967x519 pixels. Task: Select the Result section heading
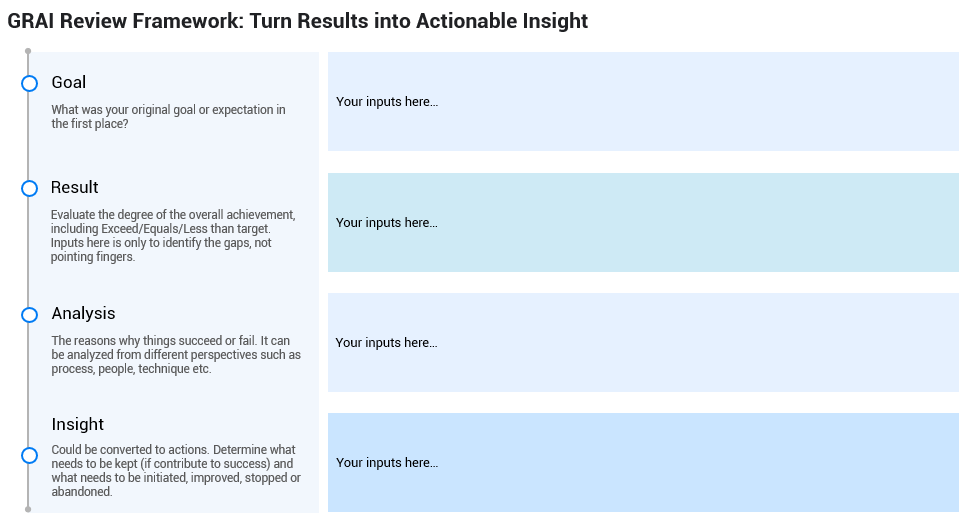75,188
